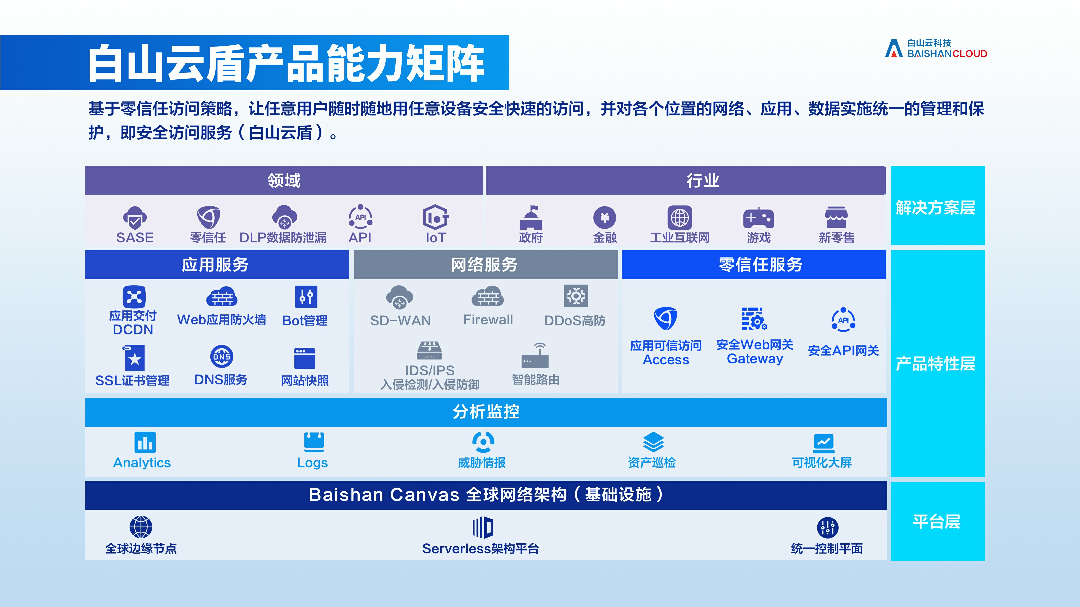Click the 应用交付 DCDN icon
Viewport: 1080px width, 607px height.
[134, 297]
